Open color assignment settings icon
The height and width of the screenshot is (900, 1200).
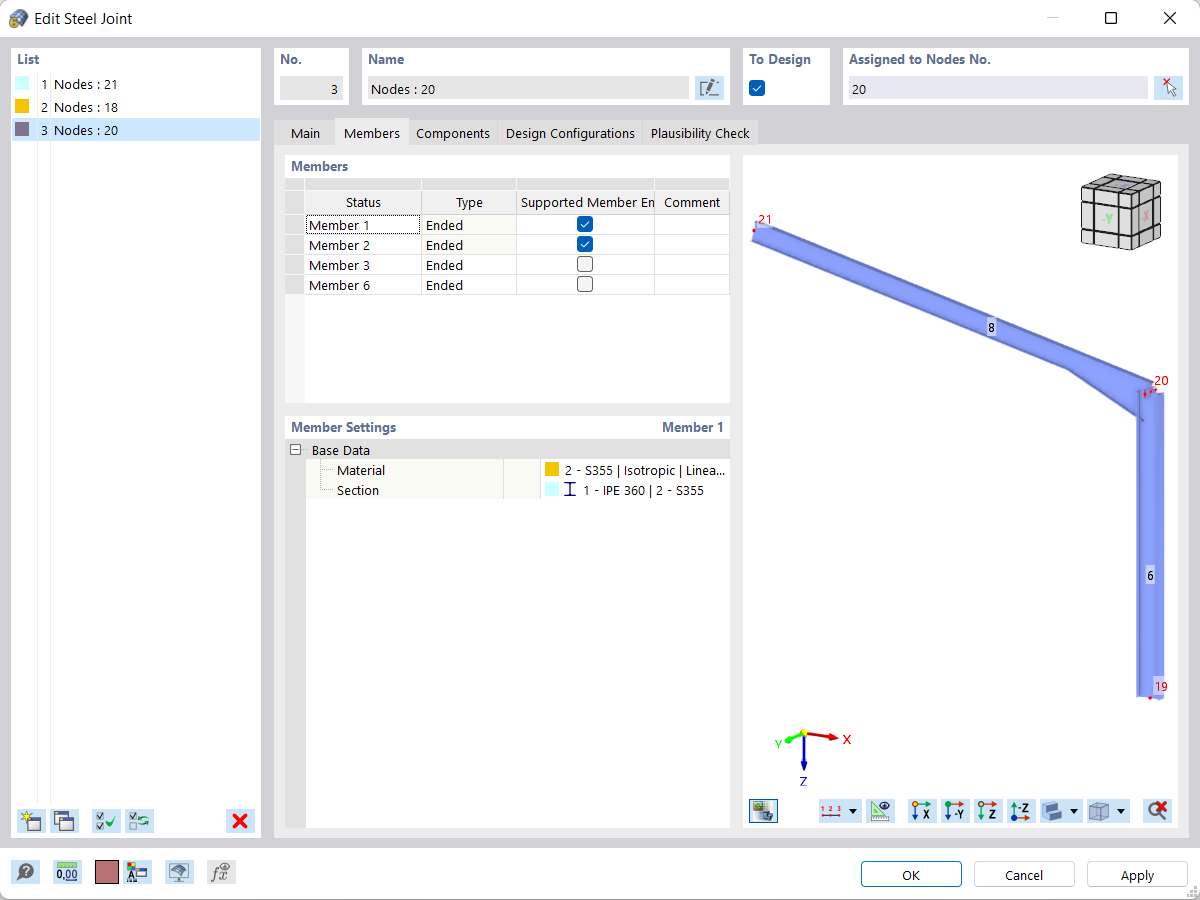137,872
